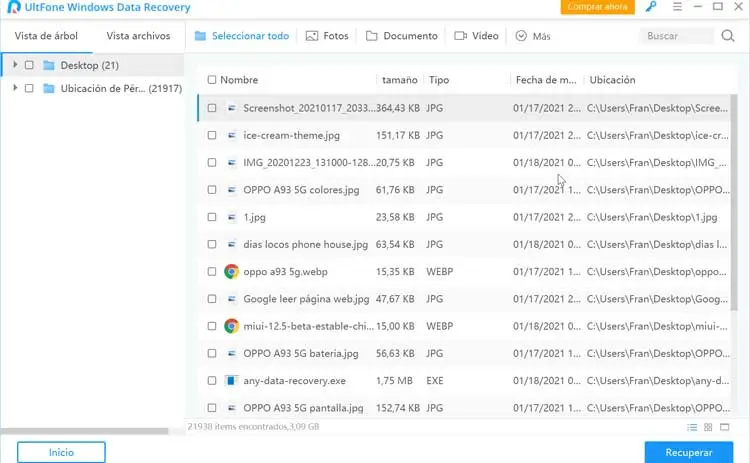Switch to preview pane view icon
The height and width of the screenshot is (463, 750).
tap(725, 427)
